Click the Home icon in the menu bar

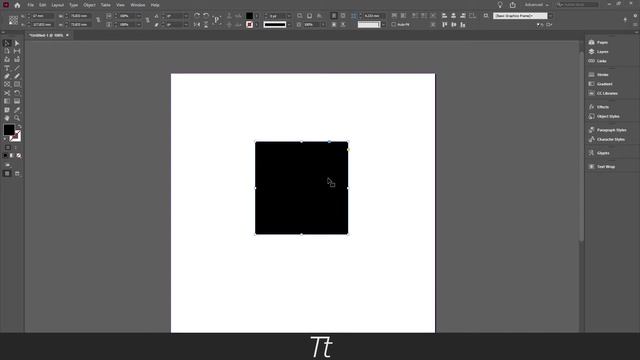(17, 5)
